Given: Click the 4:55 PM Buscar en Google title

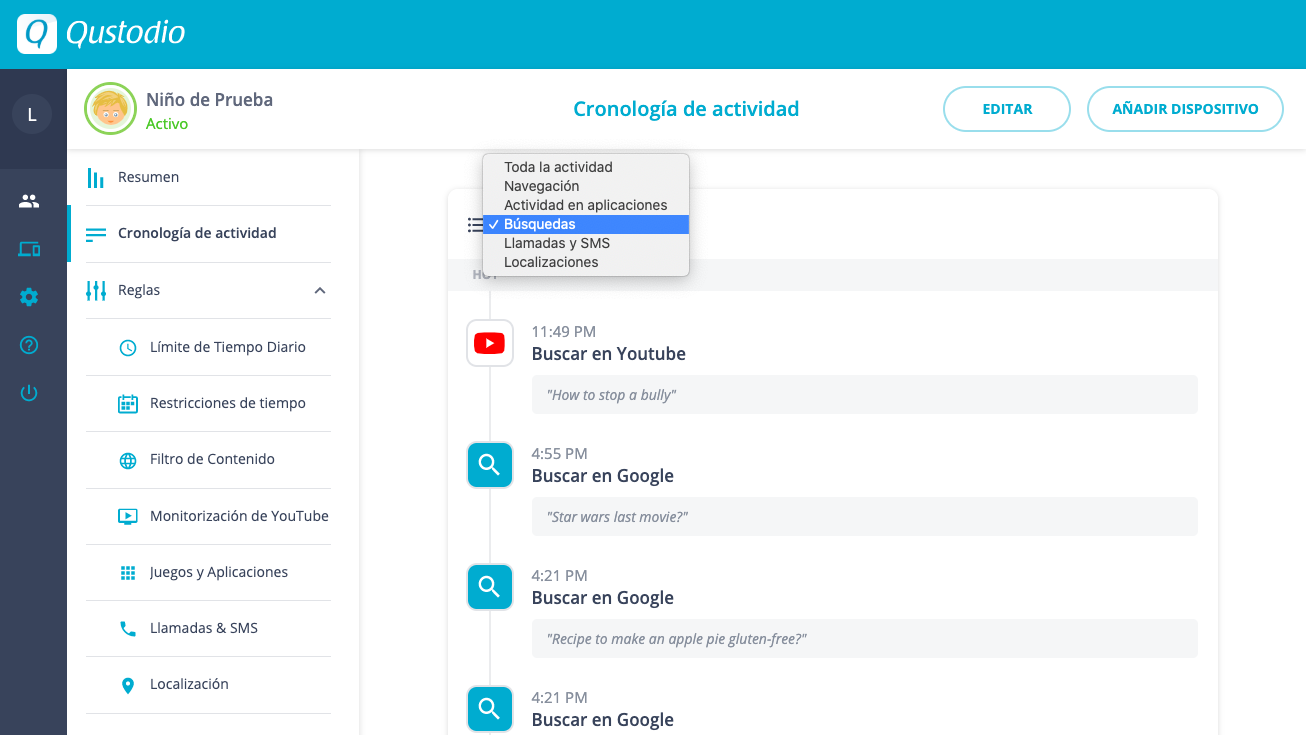Looking at the screenshot, I should 602,476.
